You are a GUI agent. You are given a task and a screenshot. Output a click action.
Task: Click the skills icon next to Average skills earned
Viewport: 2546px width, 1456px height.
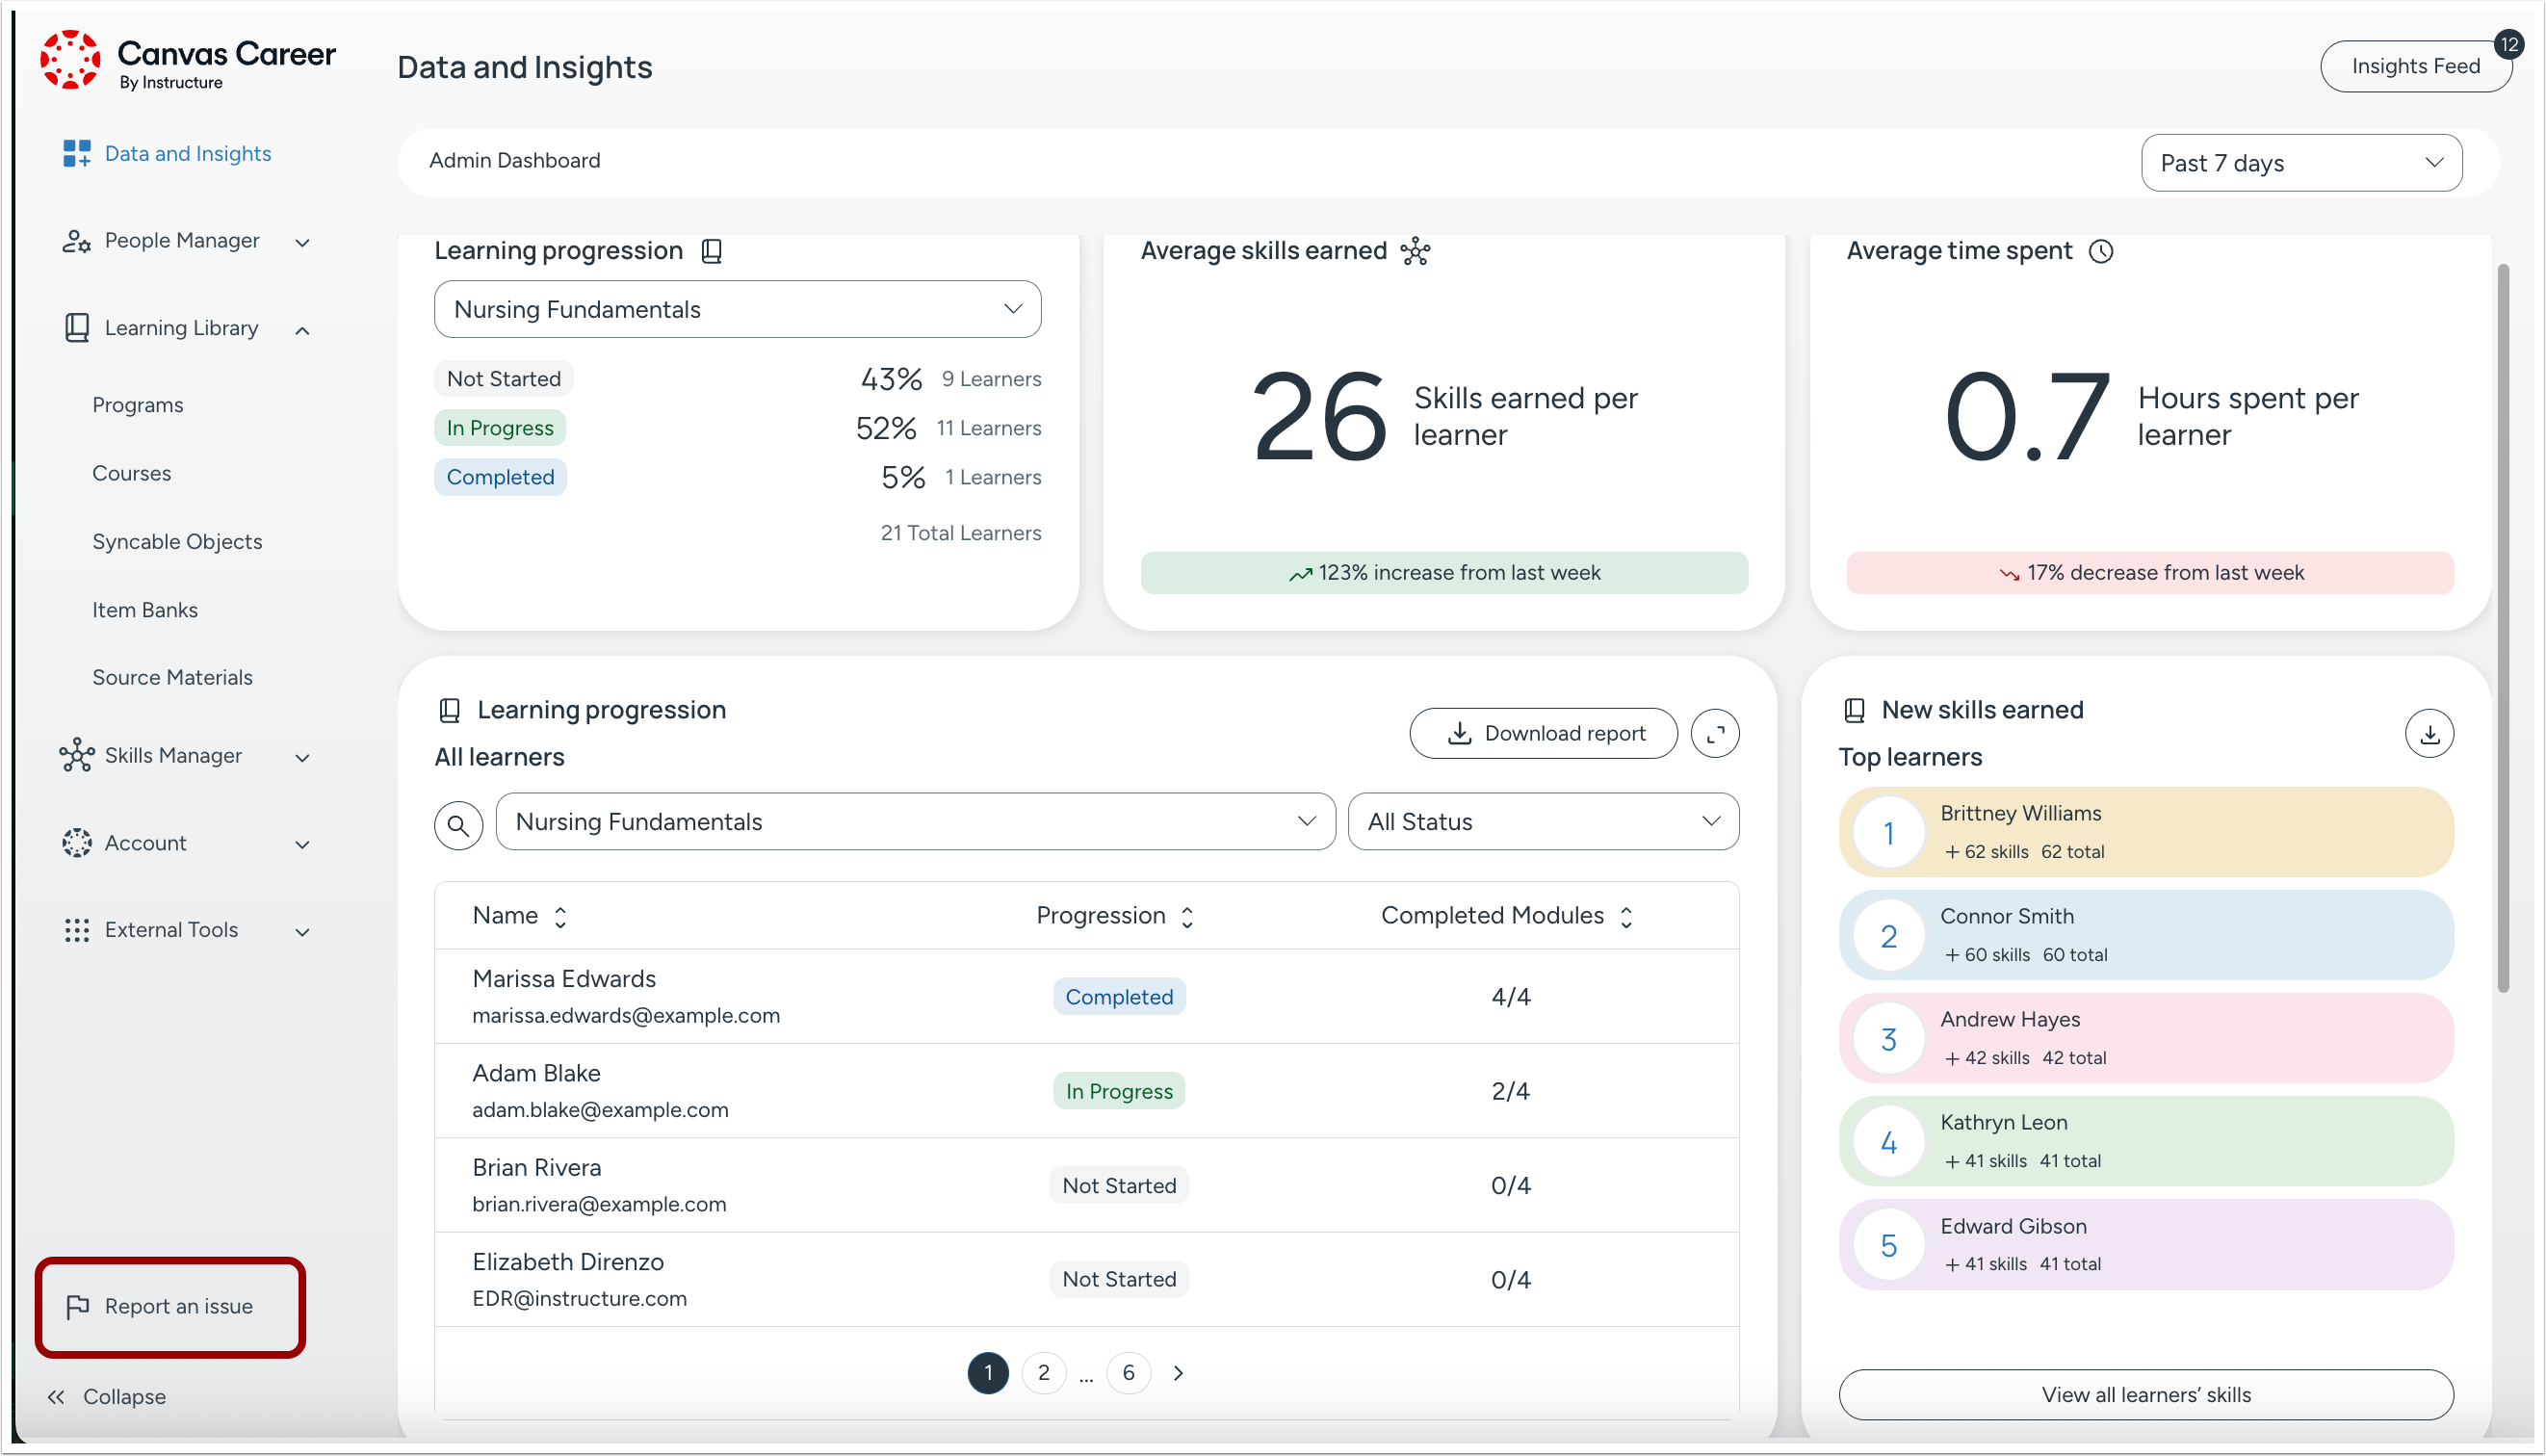[x=1415, y=251]
